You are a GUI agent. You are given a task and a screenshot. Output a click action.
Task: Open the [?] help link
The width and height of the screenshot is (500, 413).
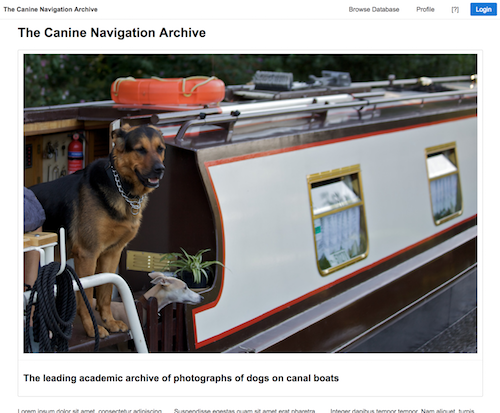click(x=455, y=10)
